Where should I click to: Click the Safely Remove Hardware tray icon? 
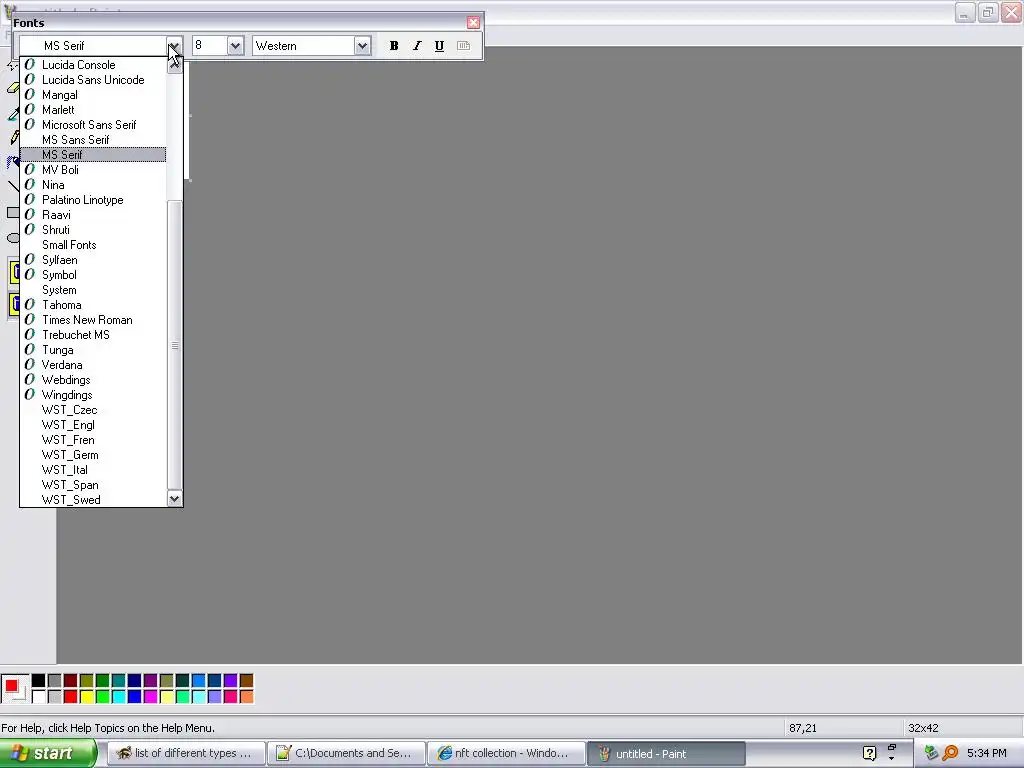tap(931, 753)
